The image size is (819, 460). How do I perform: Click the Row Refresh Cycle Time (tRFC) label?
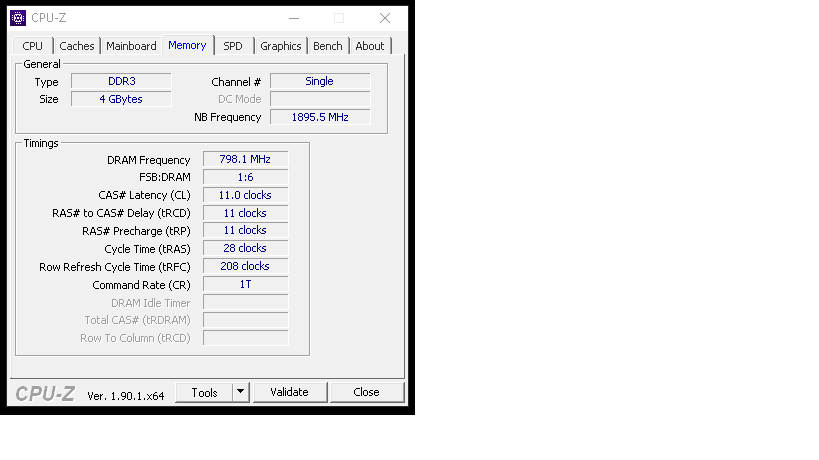pos(115,267)
